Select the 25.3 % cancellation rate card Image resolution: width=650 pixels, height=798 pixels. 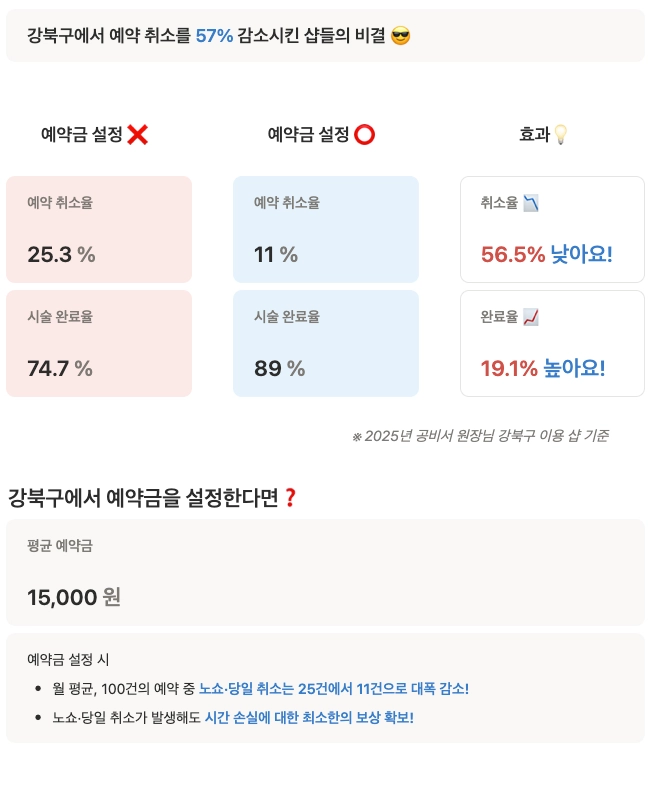point(99,229)
